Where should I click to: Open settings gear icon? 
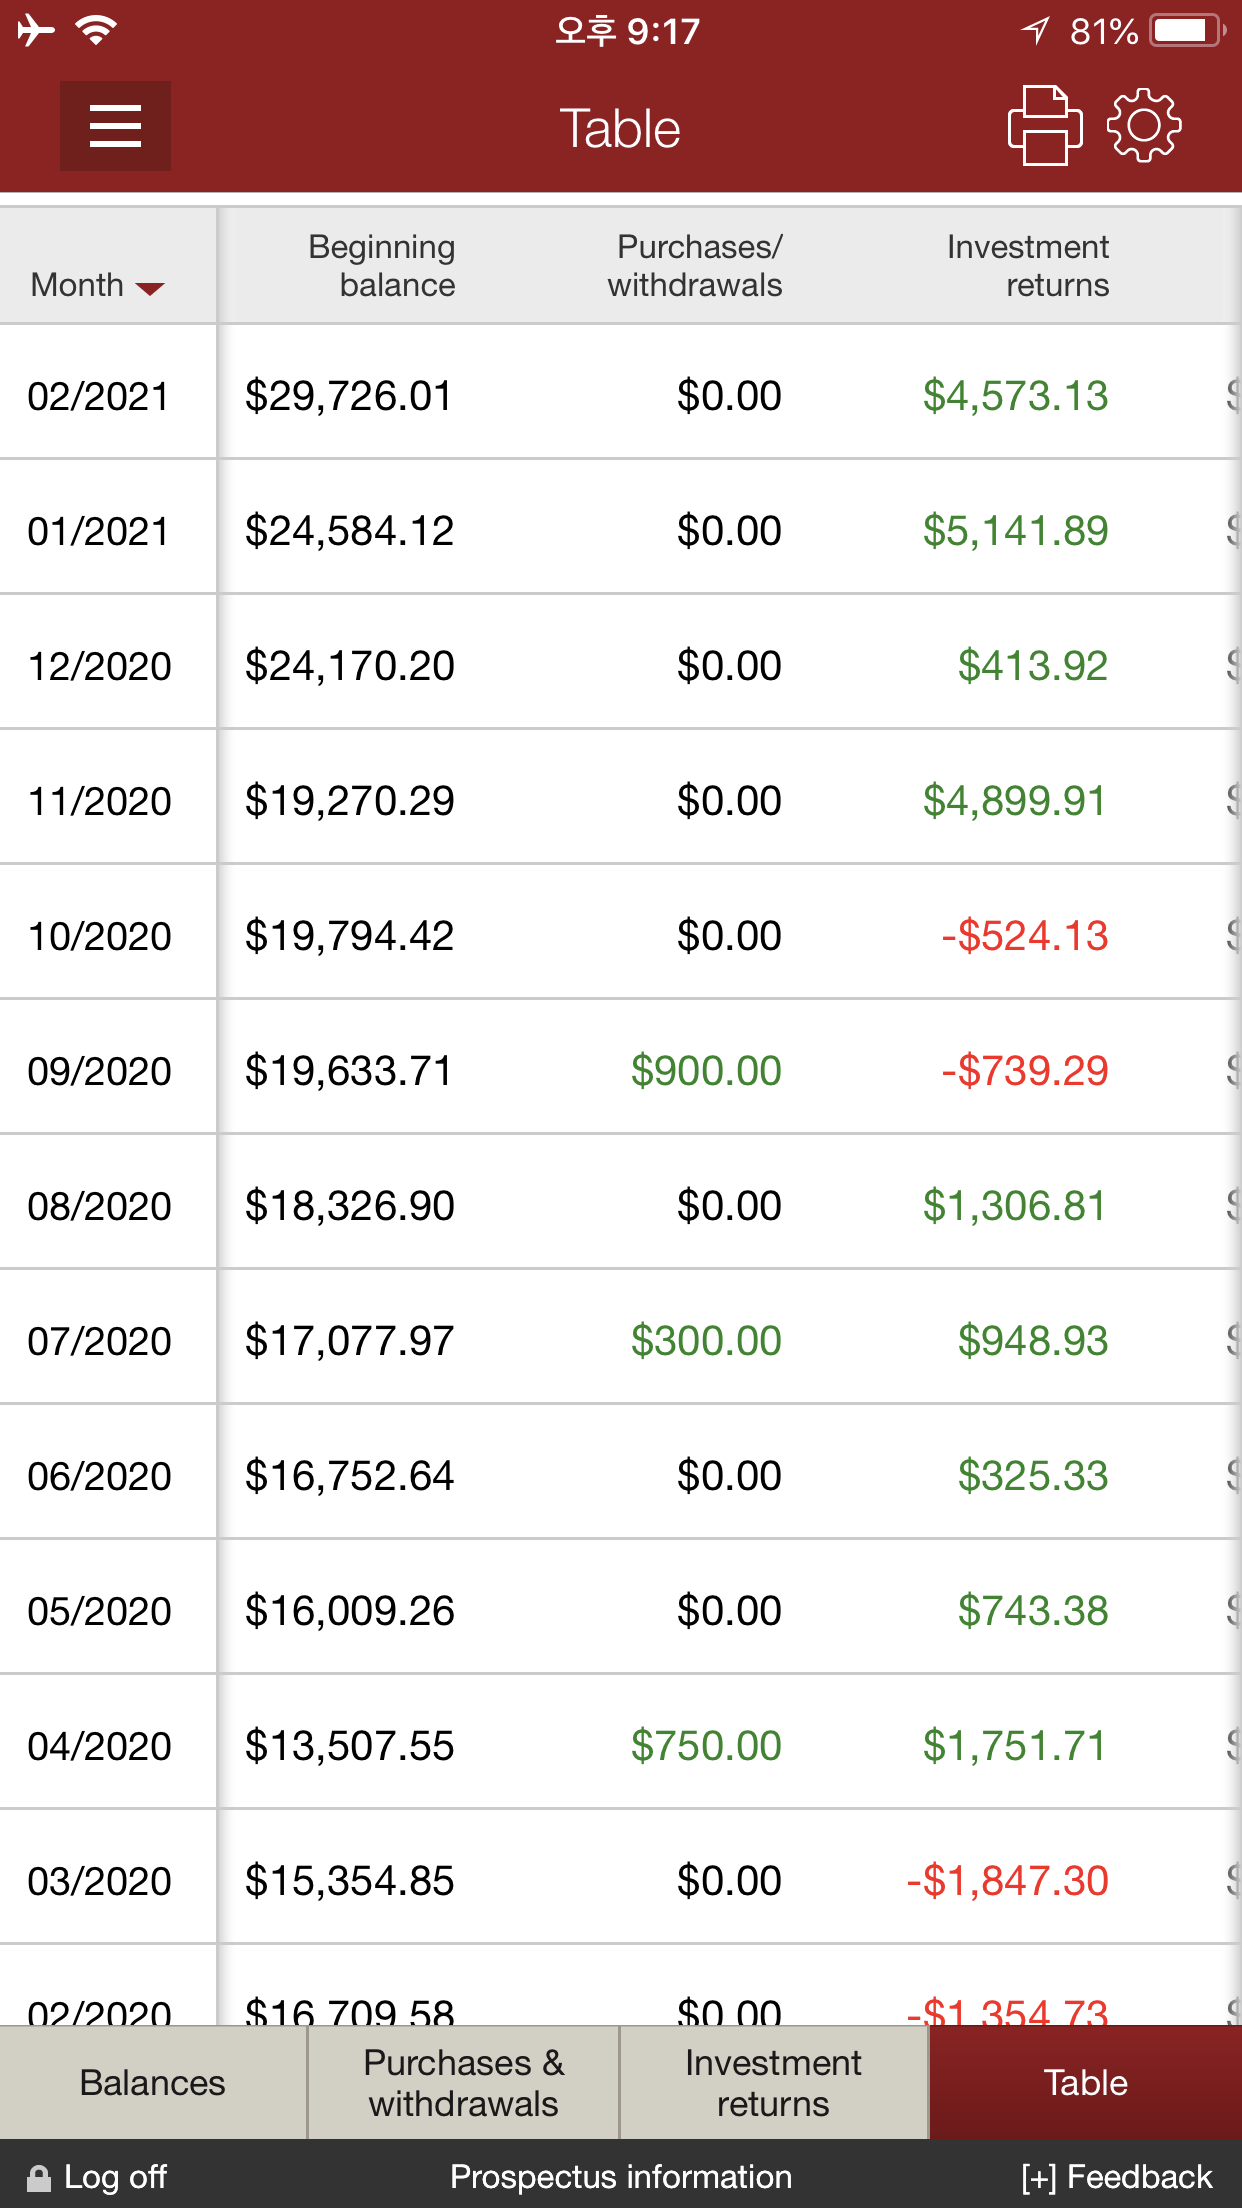[x=1144, y=126]
